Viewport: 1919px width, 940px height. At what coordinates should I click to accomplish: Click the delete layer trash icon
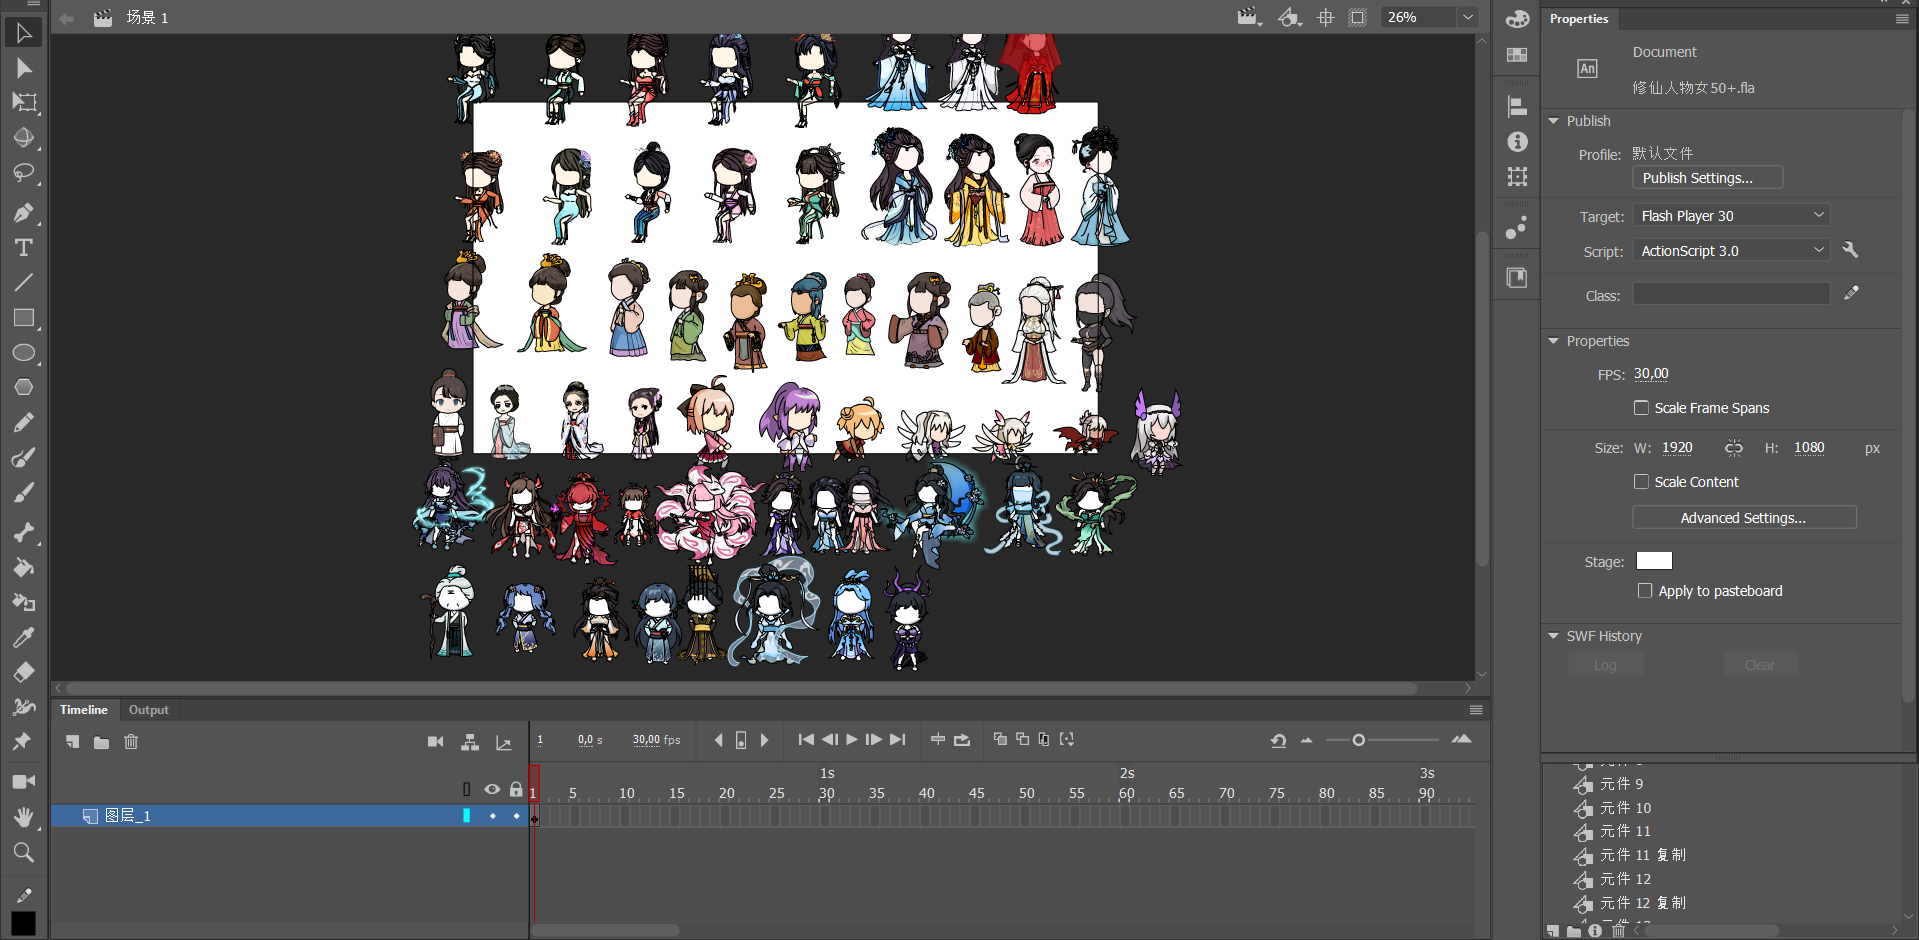tap(131, 742)
